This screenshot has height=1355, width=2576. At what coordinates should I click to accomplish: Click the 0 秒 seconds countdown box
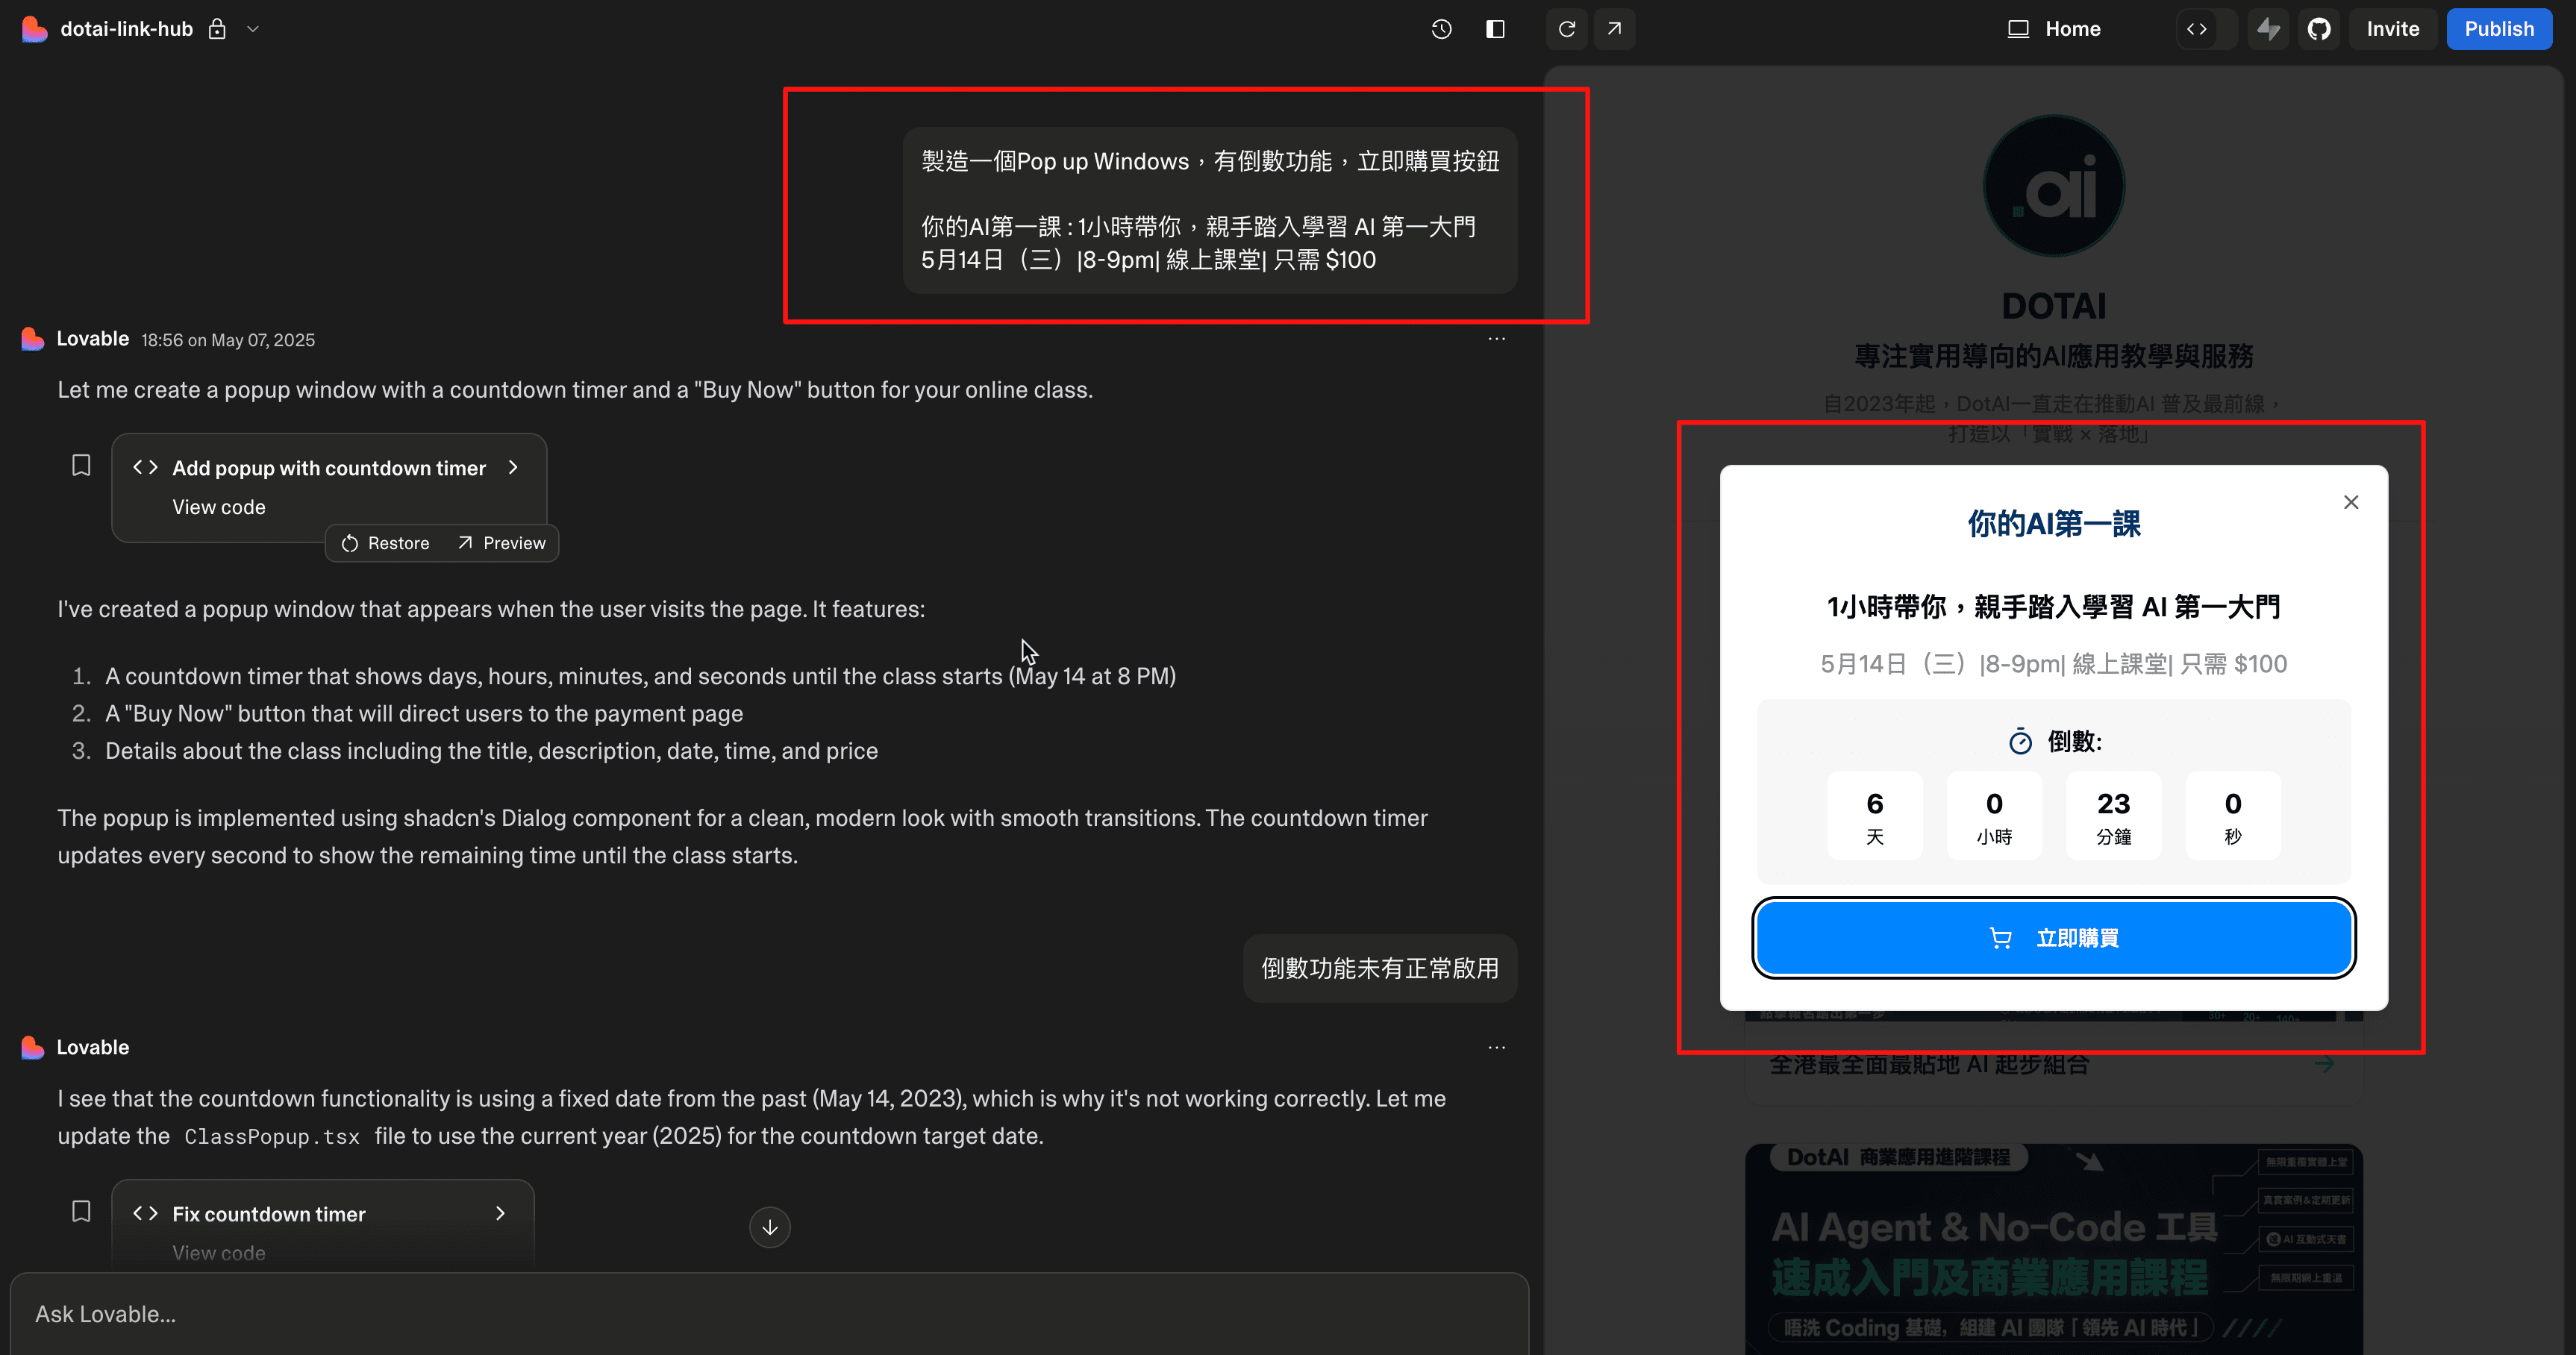click(x=2233, y=815)
